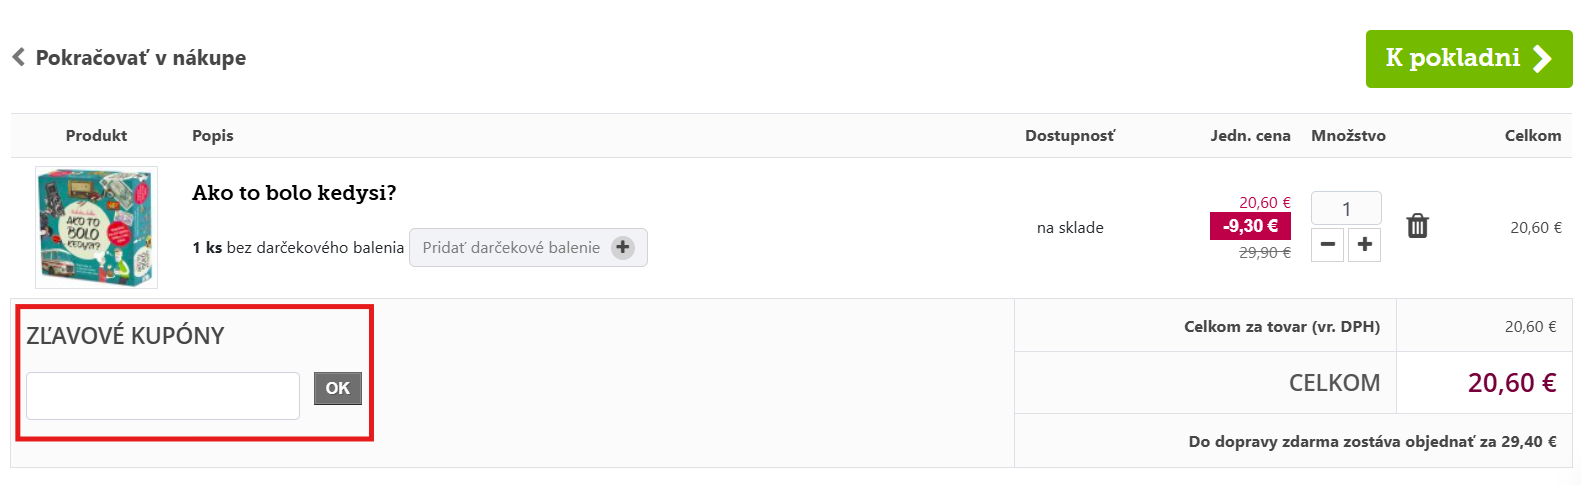
Task: Click the Pridať darčekové balenie label
Action: 511,248
